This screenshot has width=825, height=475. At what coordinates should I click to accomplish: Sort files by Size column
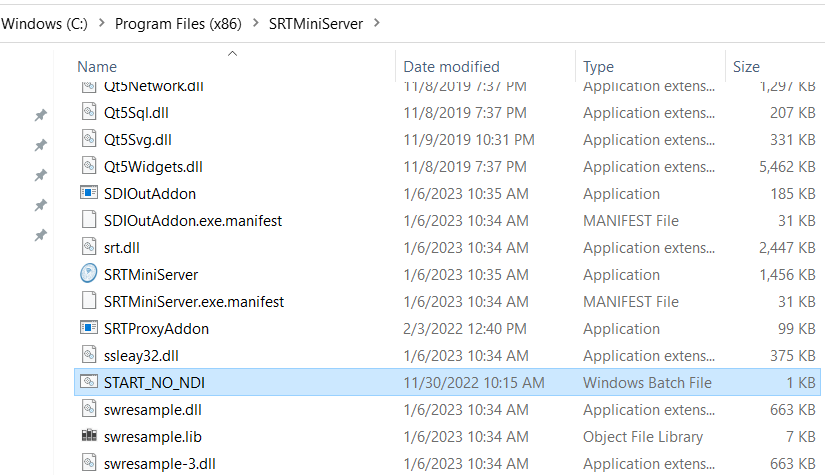(x=746, y=67)
